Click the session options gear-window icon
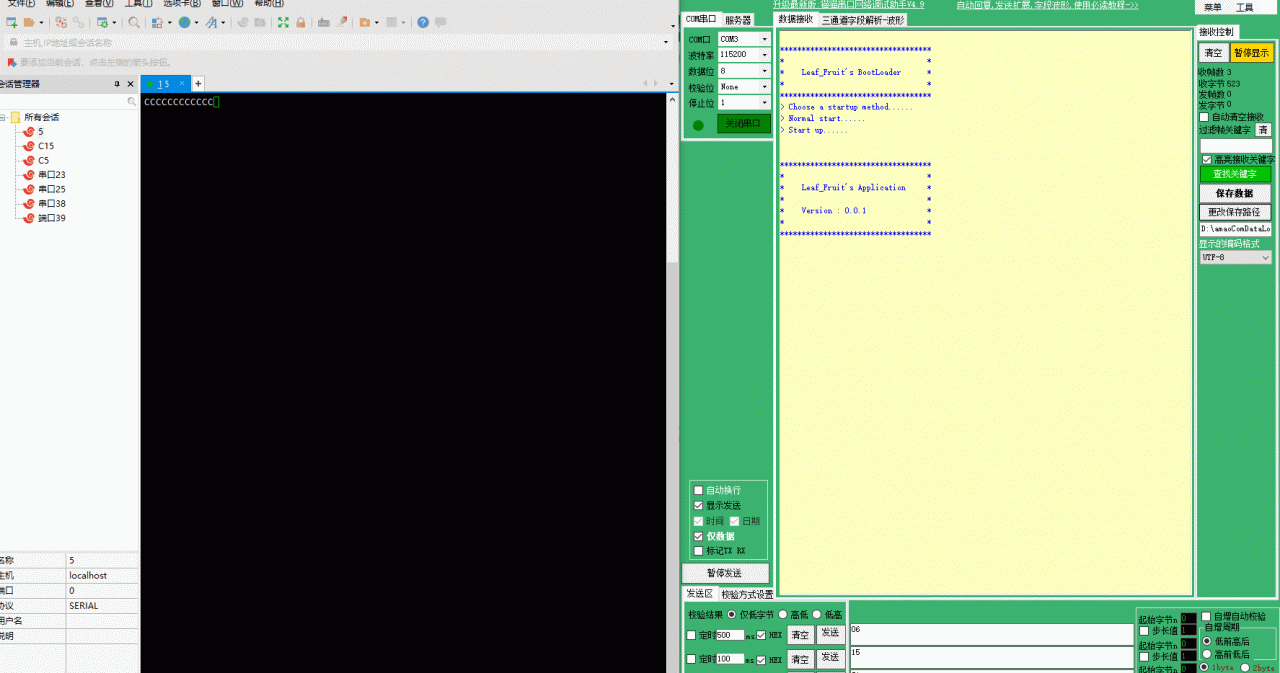Screen dimensions: 1280x673 (x=102, y=22)
